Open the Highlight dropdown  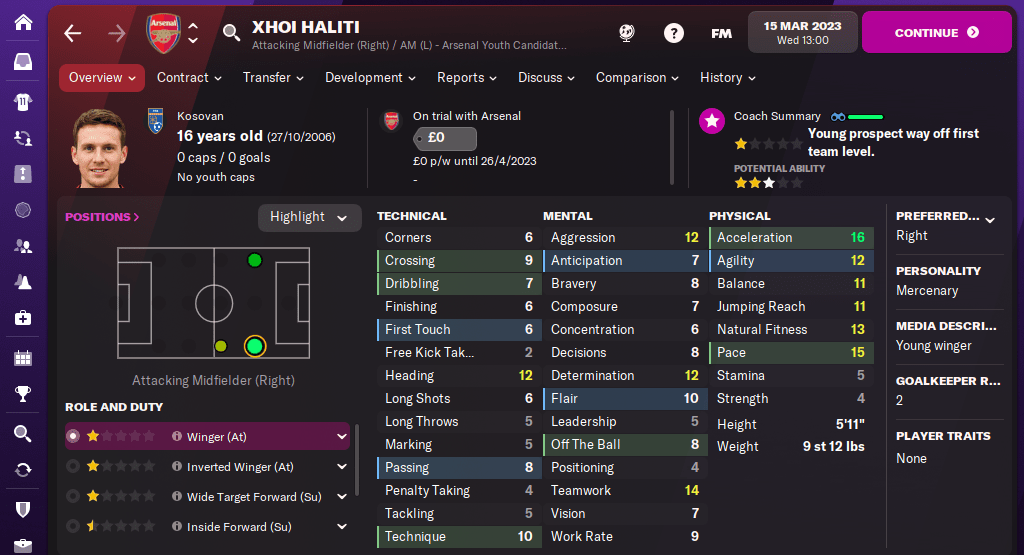309,217
